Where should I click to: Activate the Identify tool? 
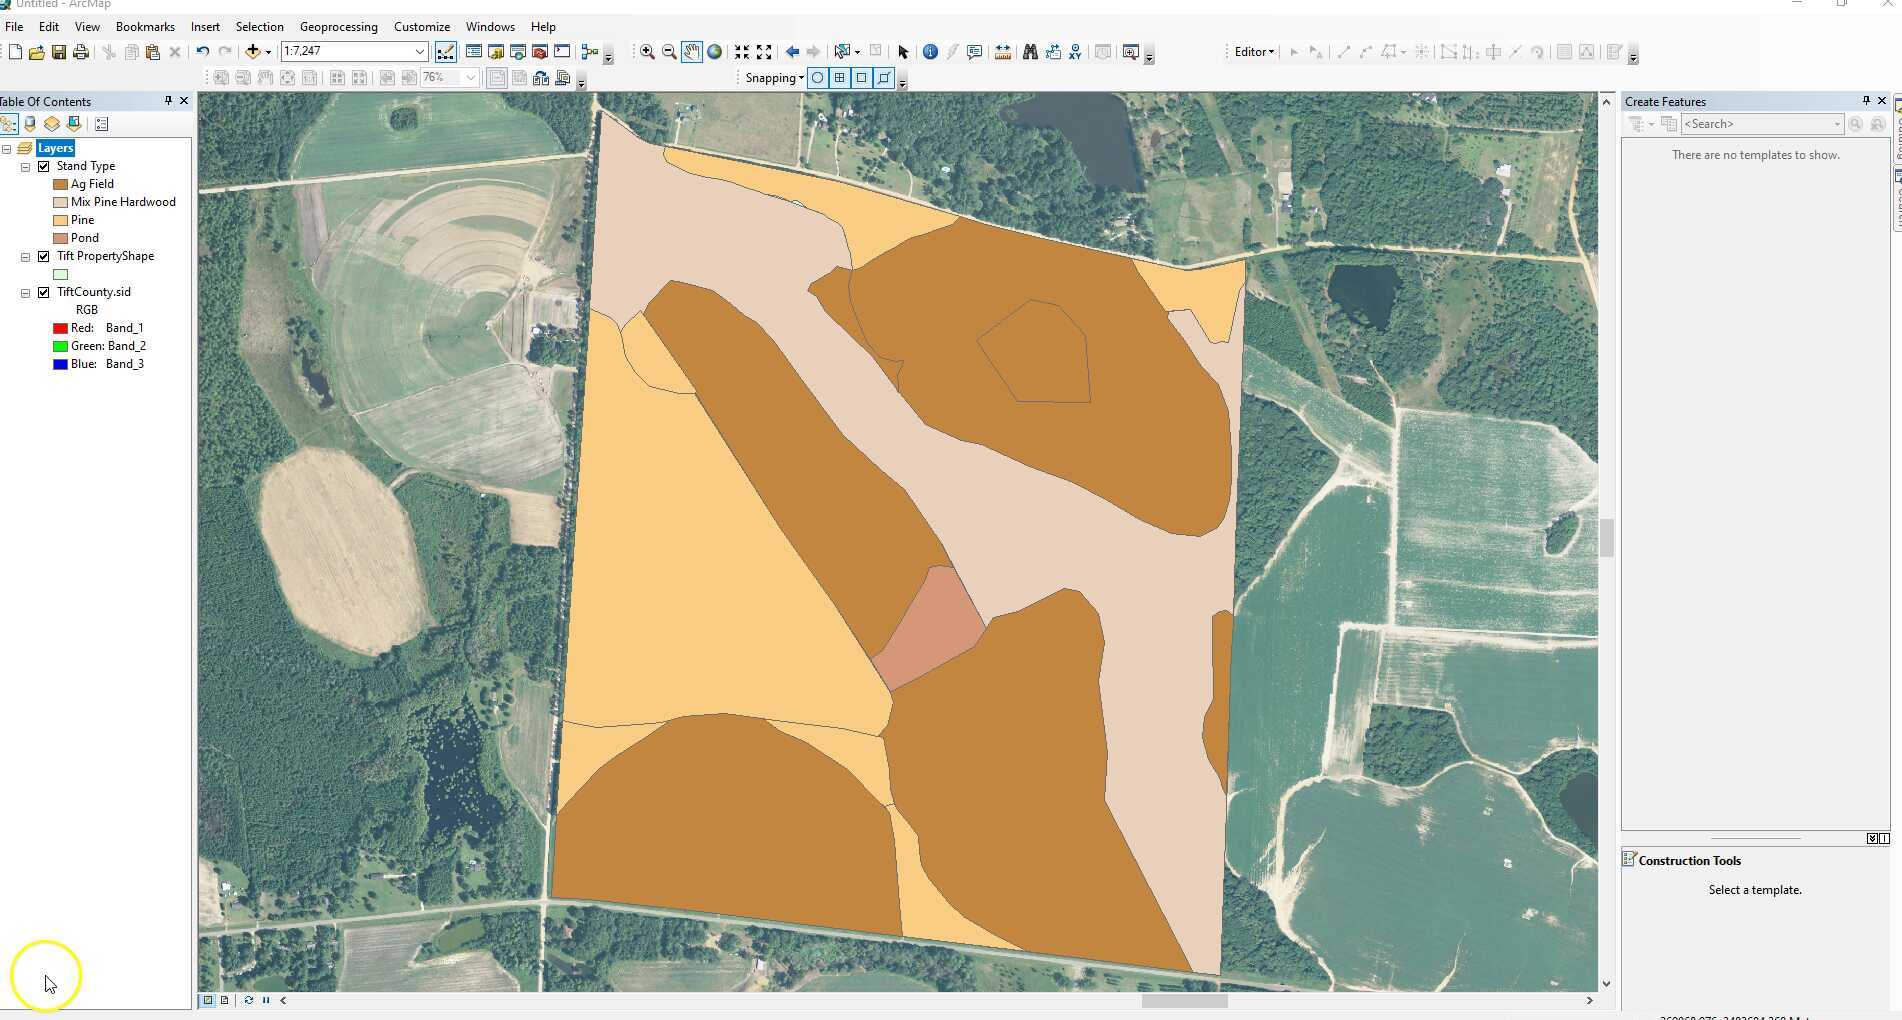930,52
